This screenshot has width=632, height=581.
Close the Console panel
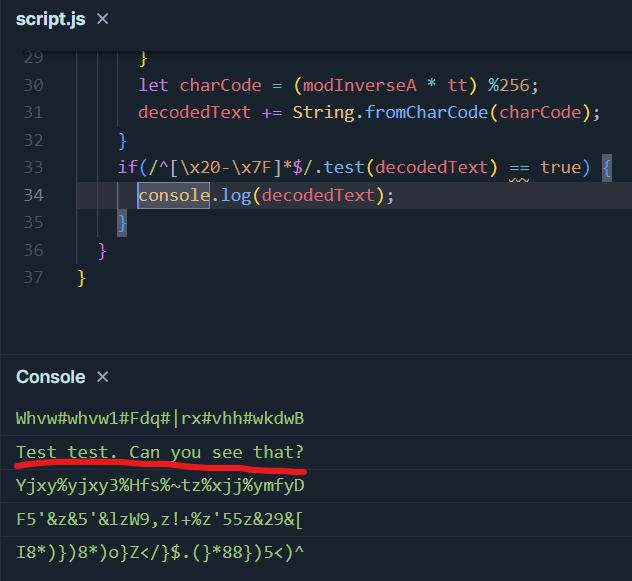click(x=103, y=377)
